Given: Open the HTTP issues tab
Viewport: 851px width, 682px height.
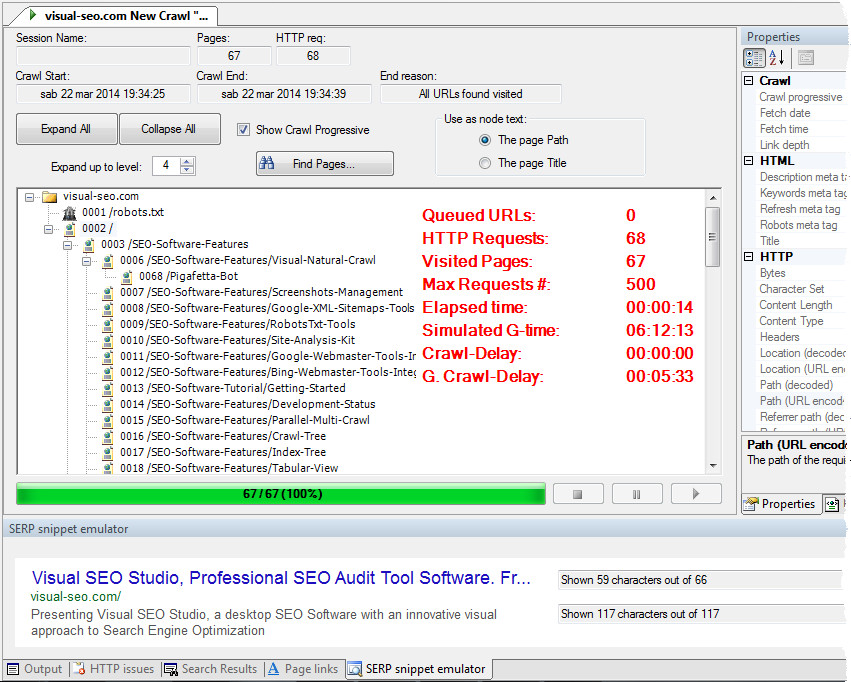Looking at the screenshot, I should (114, 670).
